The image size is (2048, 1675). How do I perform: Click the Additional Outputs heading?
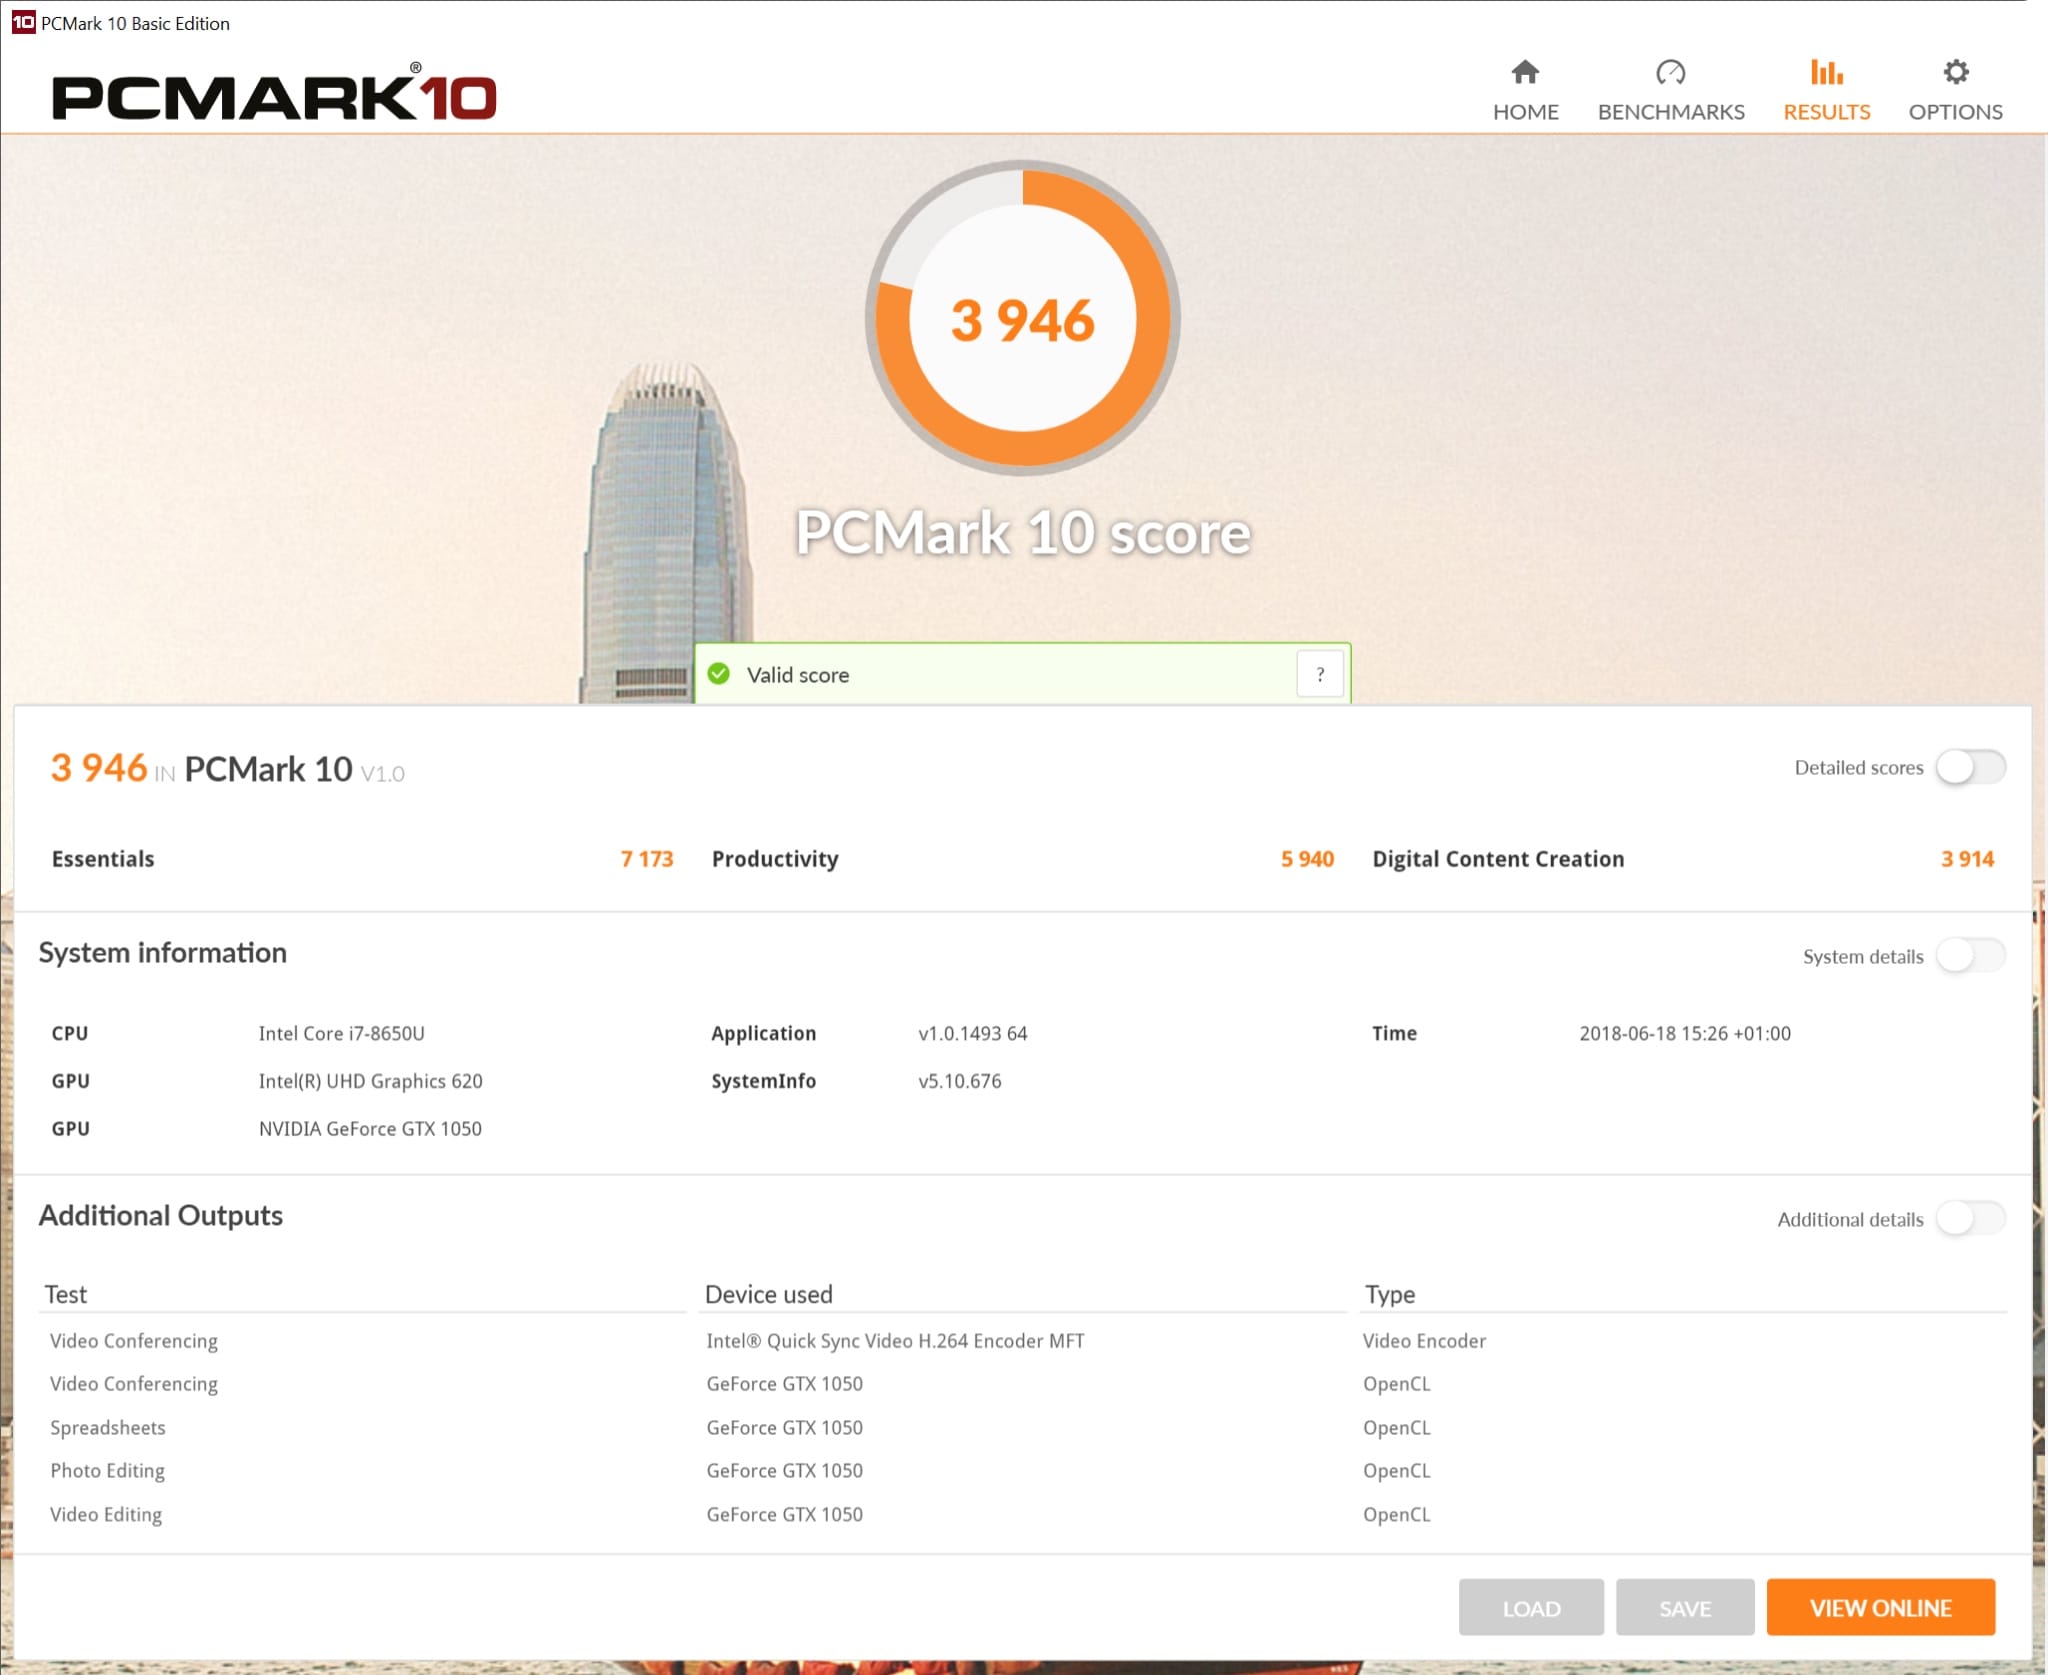pos(161,1215)
